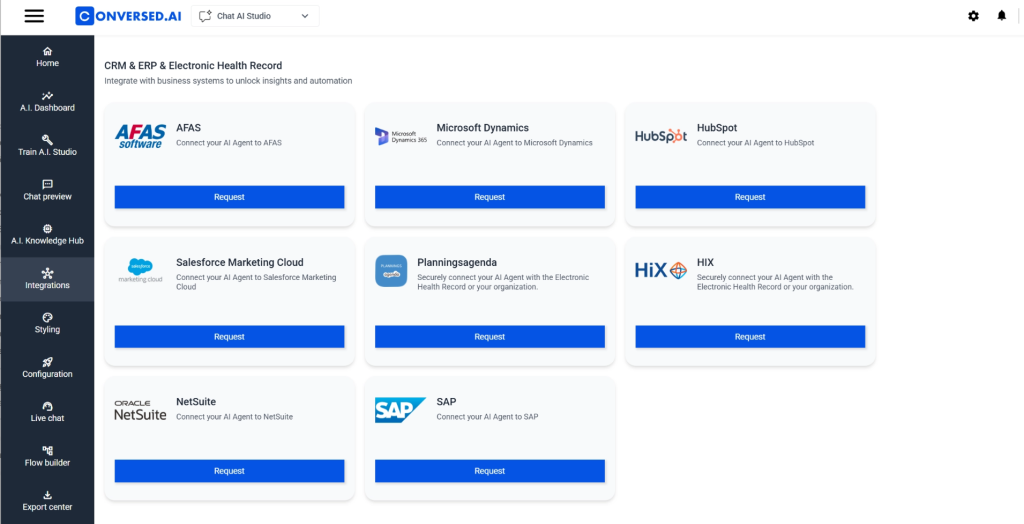The image size is (1024, 524).
Task: Request the HIX integration
Action: (x=750, y=336)
